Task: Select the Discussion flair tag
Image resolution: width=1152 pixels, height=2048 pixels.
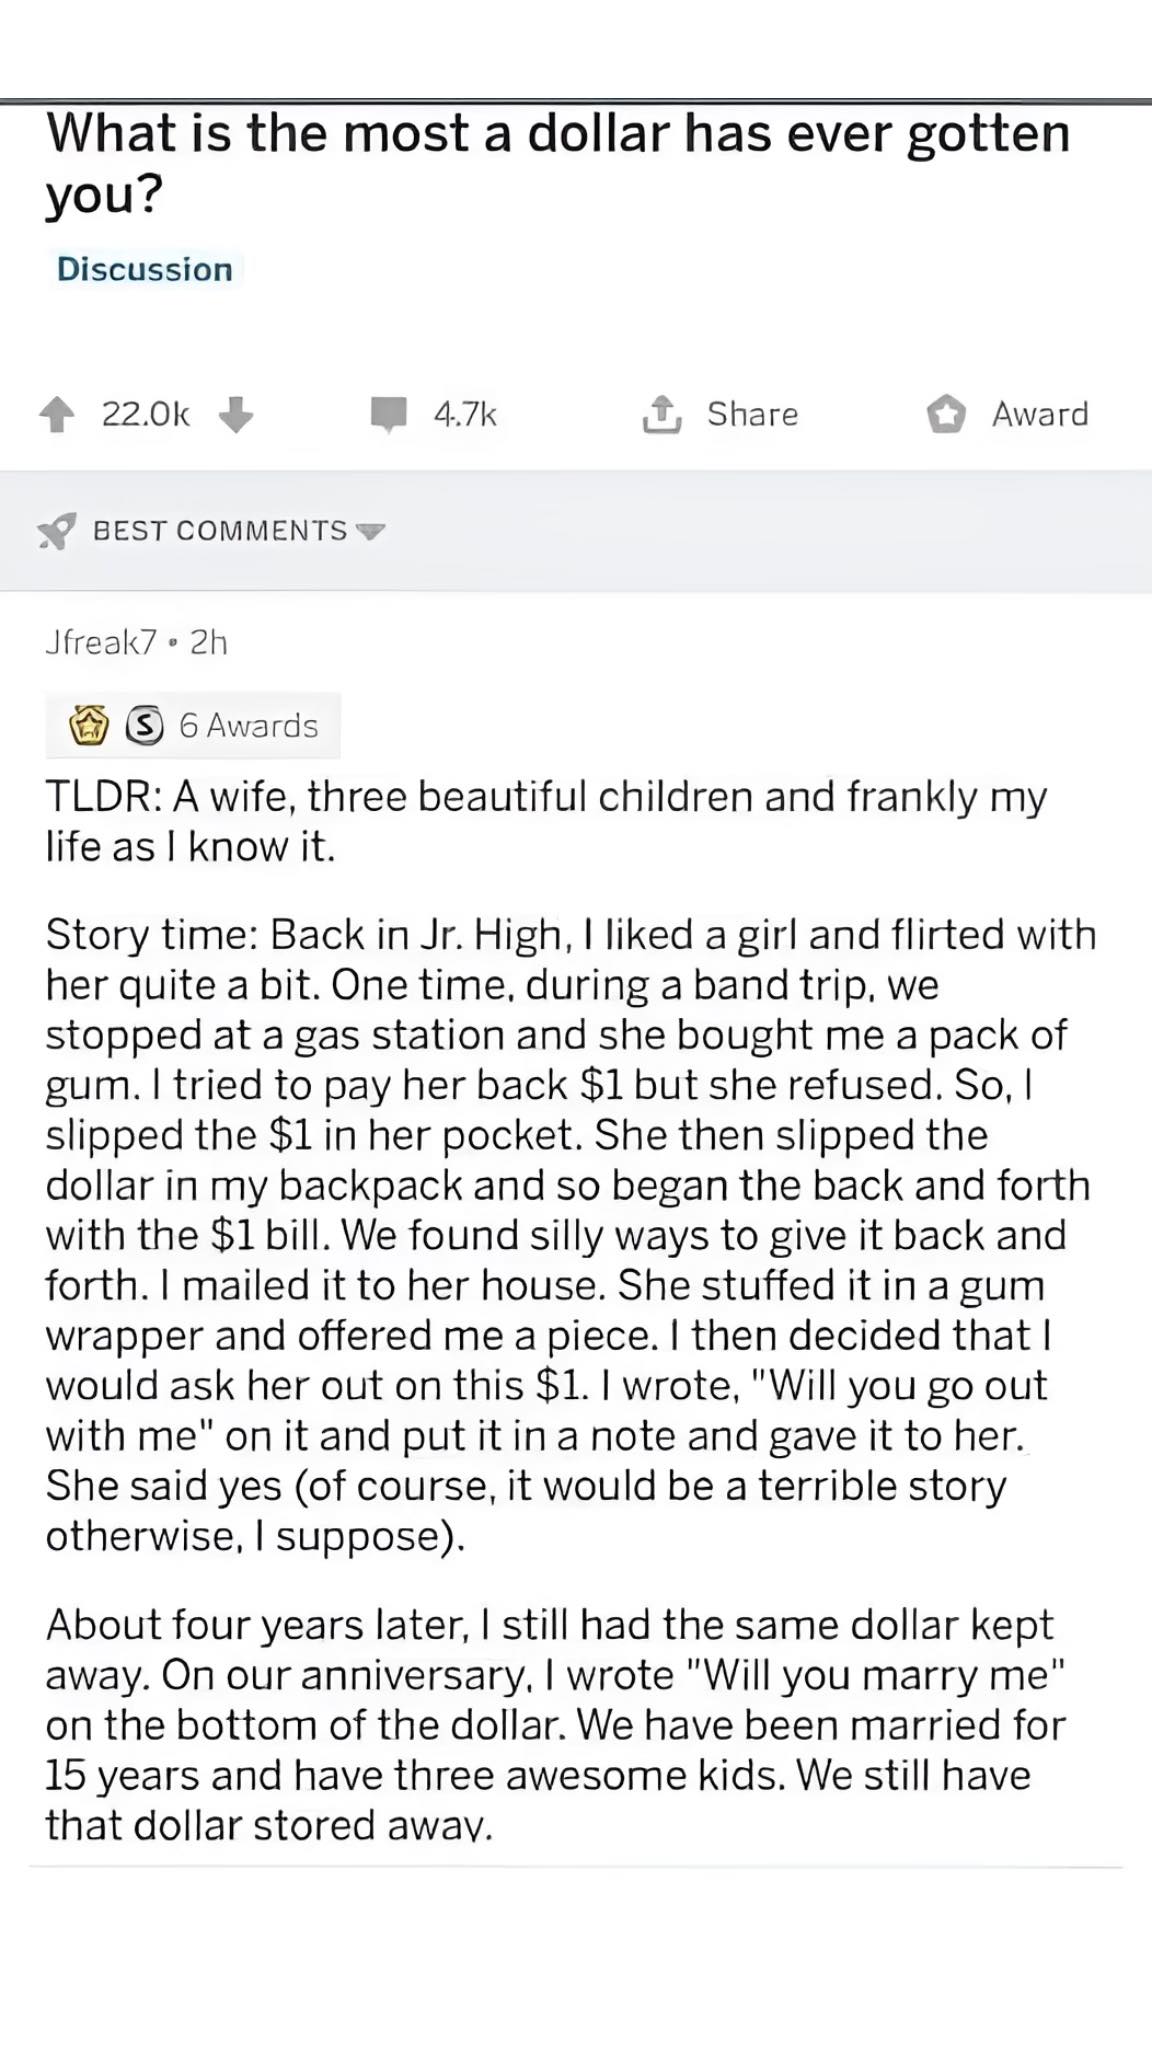Action: click(x=145, y=269)
